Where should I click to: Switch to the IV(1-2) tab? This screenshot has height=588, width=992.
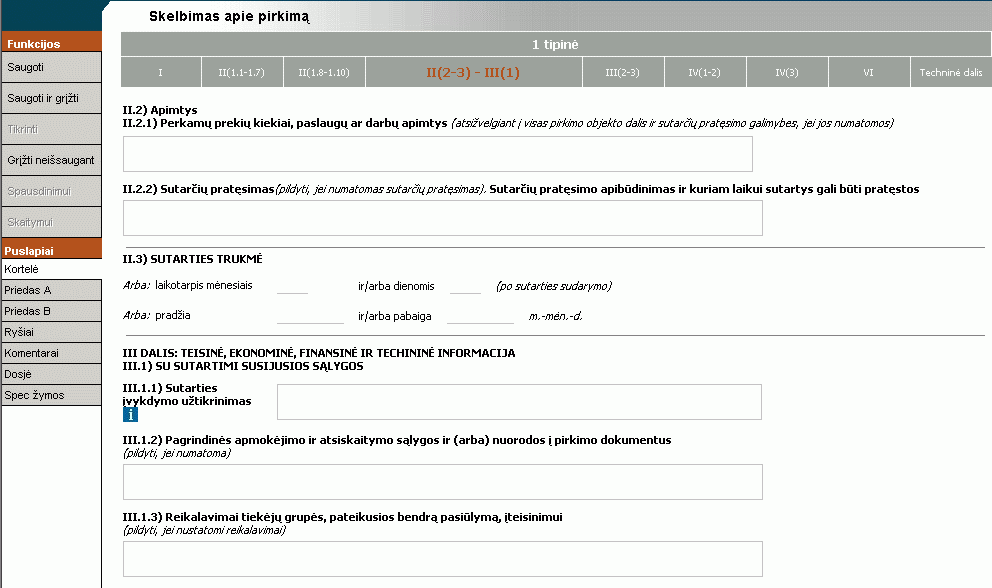click(705, 72)
